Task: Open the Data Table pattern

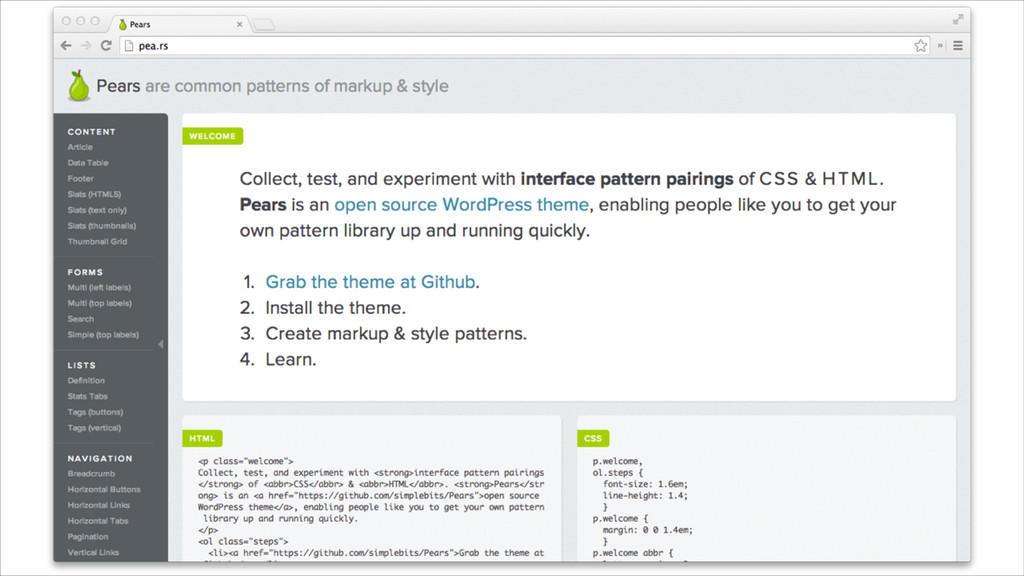Action: click(88, 163)
